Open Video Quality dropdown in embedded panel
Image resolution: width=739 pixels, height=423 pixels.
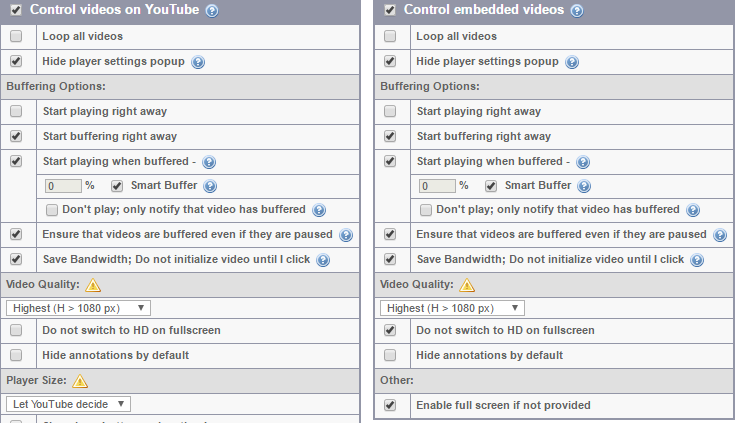[452, 308]
